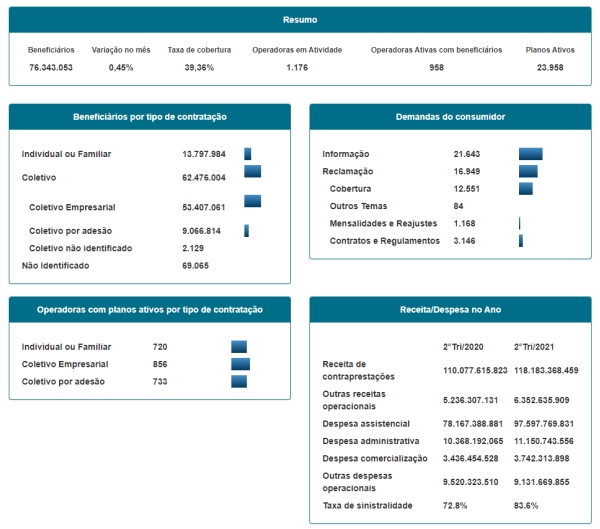The image size is (600, 529).
Task: Click the bar beside the Cobertura demand row
Action: [525, 188]
